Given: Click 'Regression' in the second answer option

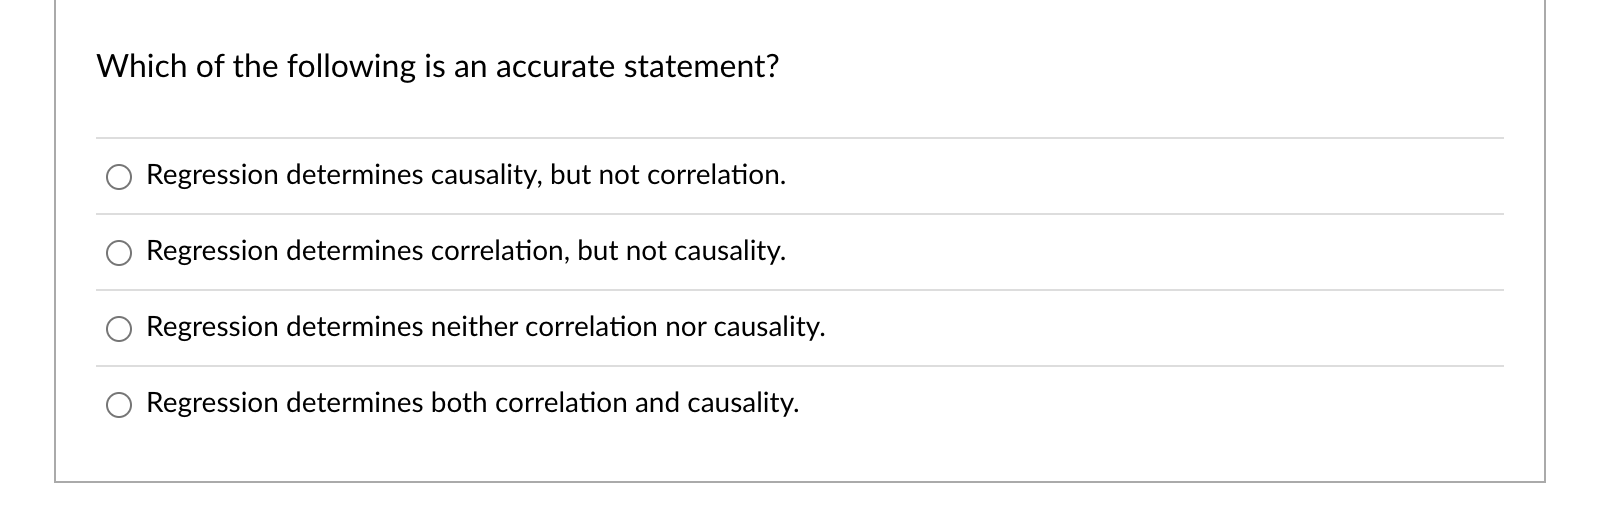Looking at the screenshot, I should [212, 251].
